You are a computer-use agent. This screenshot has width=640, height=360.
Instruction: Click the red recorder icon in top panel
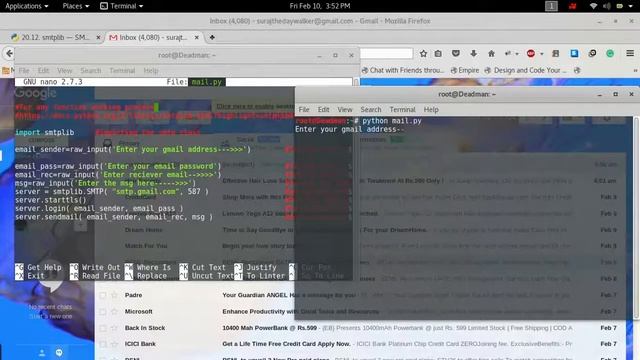pyautogui.click(x=572, y=6)
